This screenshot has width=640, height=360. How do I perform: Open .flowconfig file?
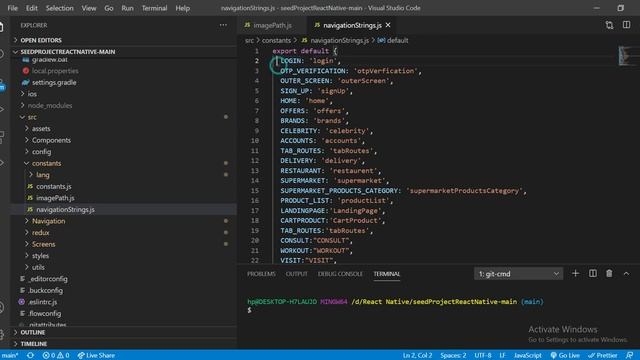pyautogui.click(x=44, y=313)
